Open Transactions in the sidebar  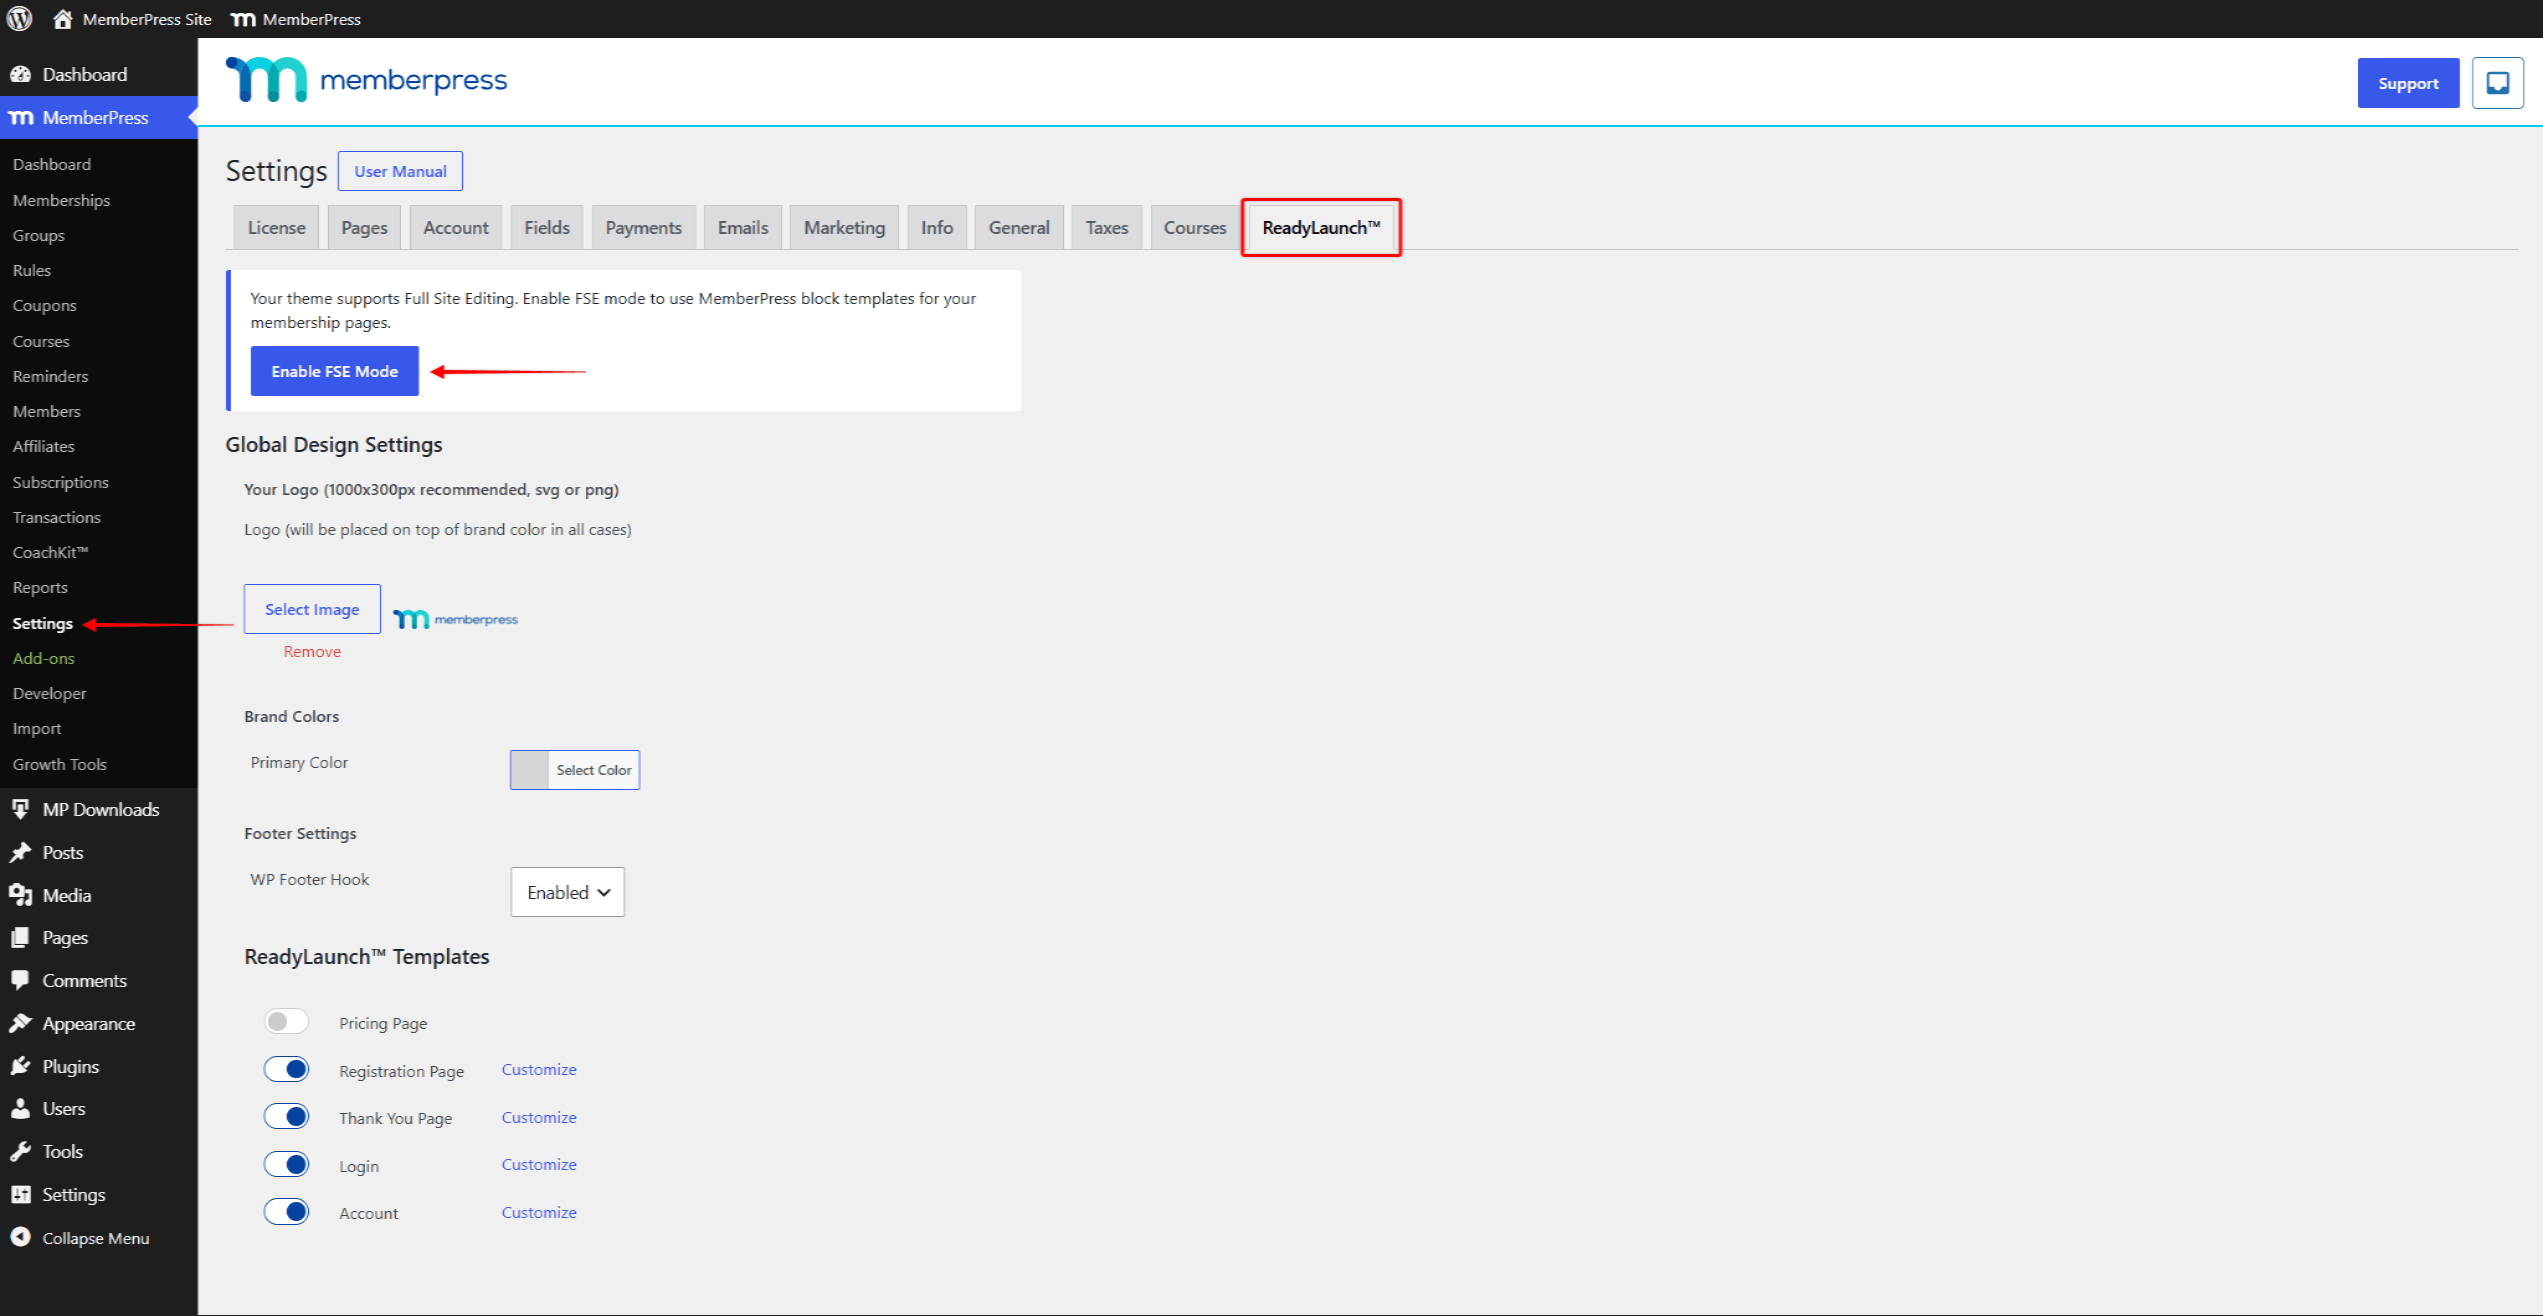57,517
